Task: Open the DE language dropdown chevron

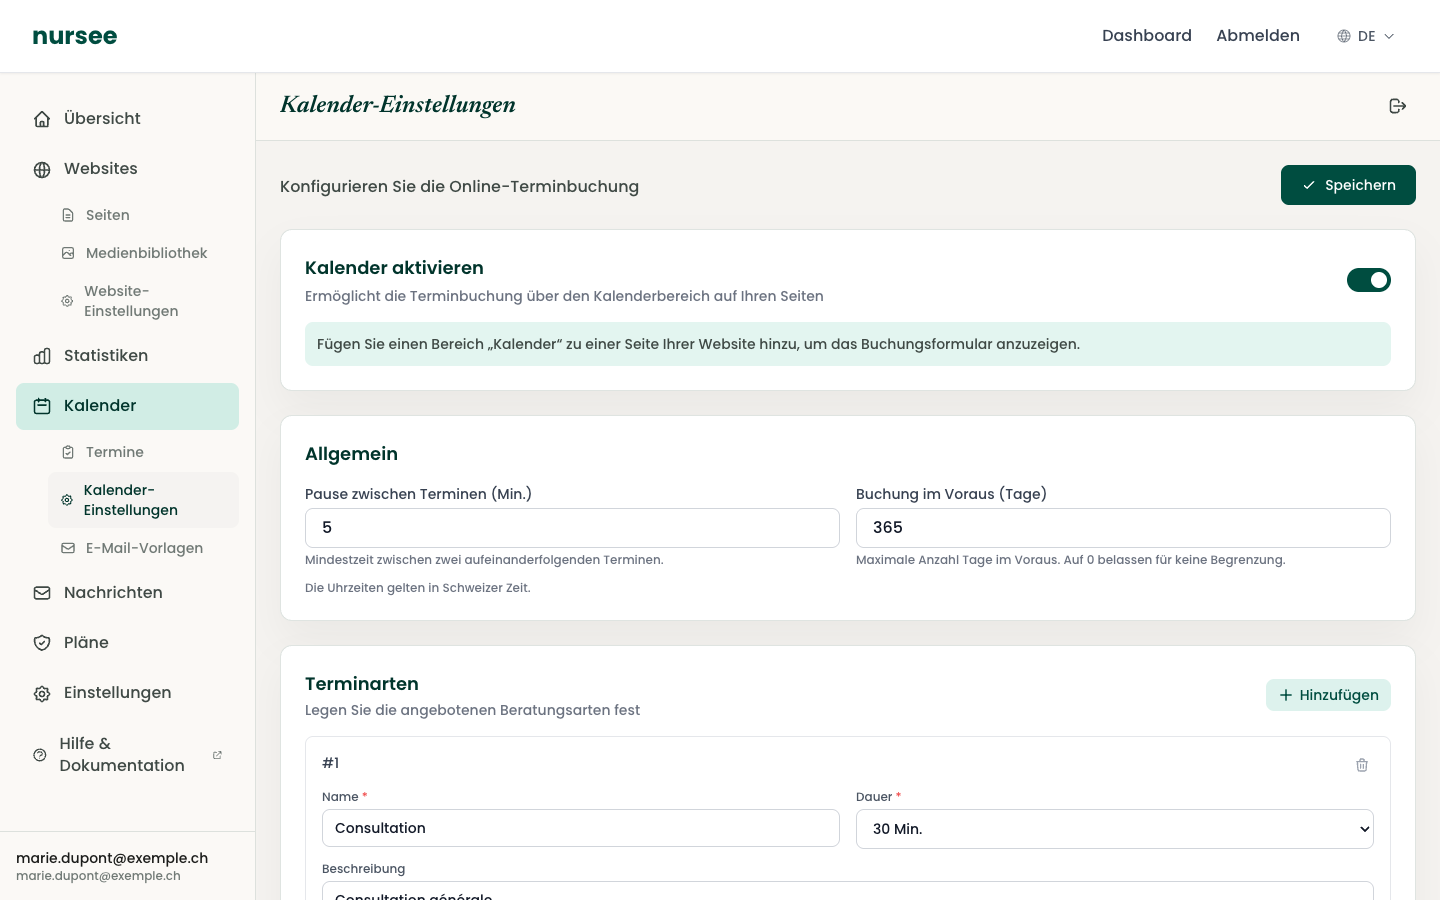Action: [x=1389, y=36]
